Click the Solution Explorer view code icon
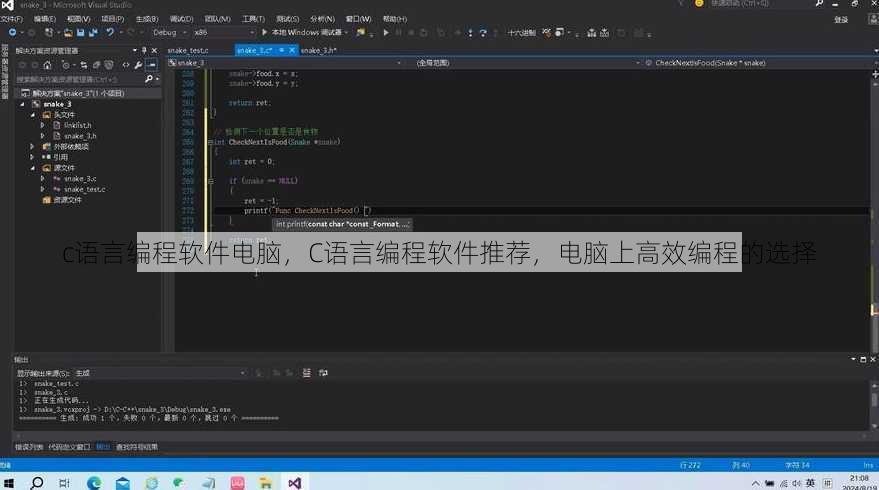This screenshot has height=490, width=879. 126,65
